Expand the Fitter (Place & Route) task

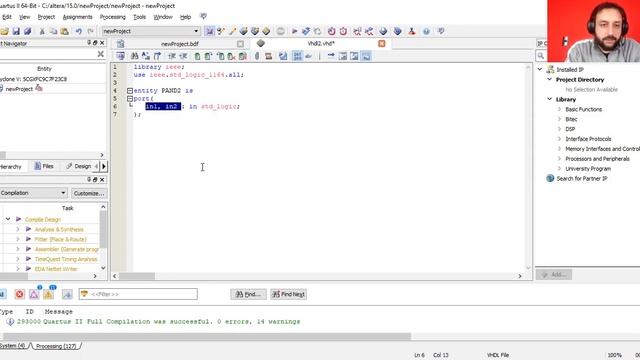(18, 239)
